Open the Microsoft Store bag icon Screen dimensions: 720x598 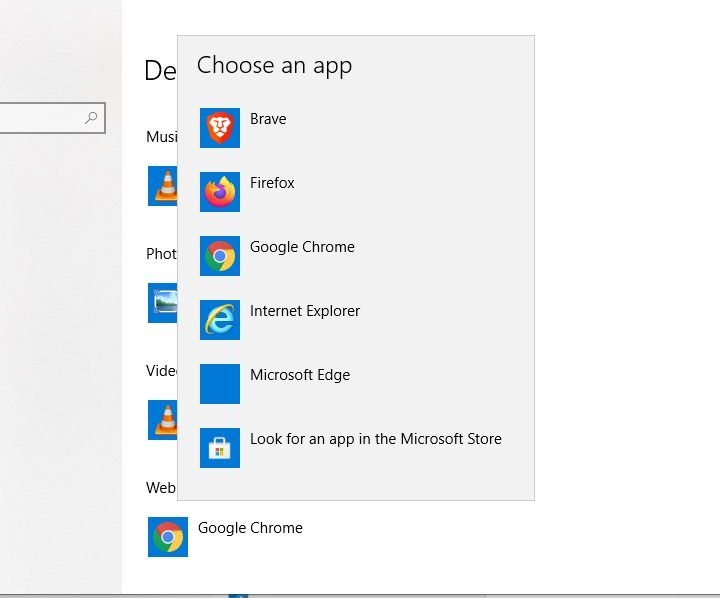[219, 448]
